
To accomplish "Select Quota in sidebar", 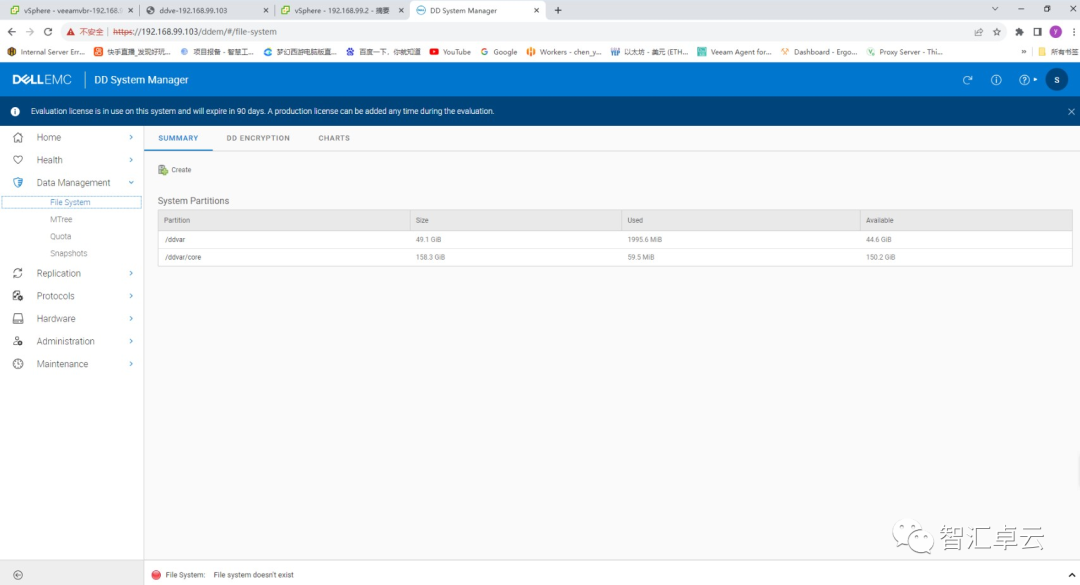I will tap(61, 236).
